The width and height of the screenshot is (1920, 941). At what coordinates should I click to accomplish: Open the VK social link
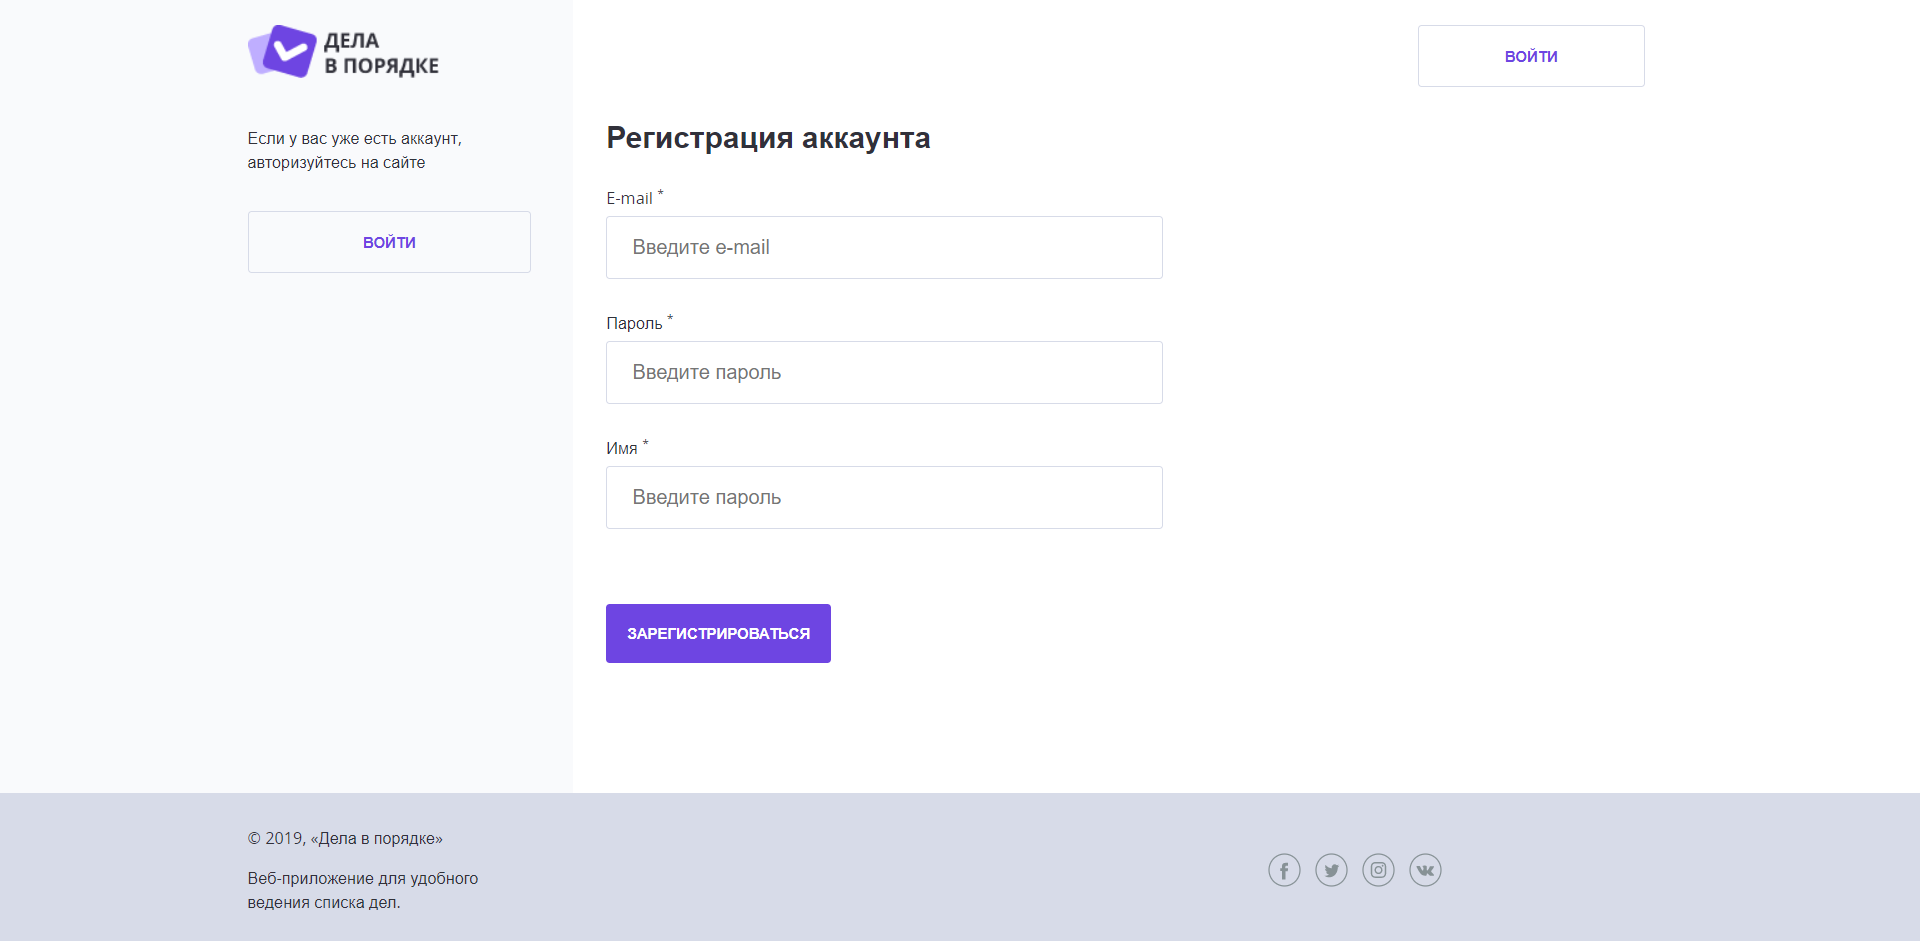pos(1425,870)
